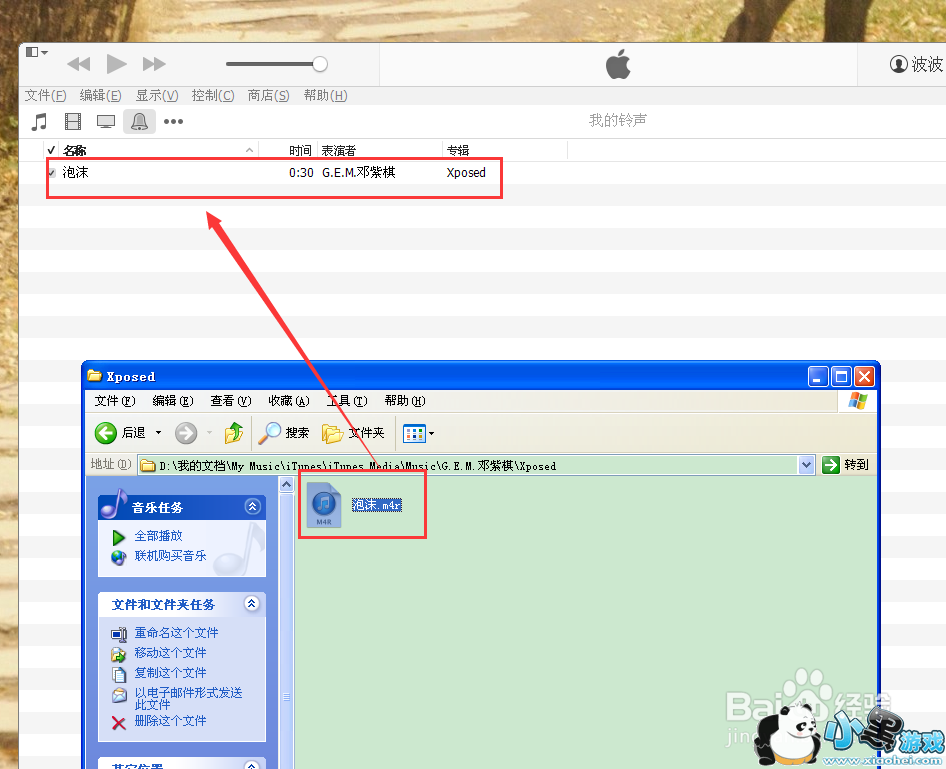Viewport: 946px width, 769px height.
Task: Close the Xposed Explorer window
Action: coord(865,377)
